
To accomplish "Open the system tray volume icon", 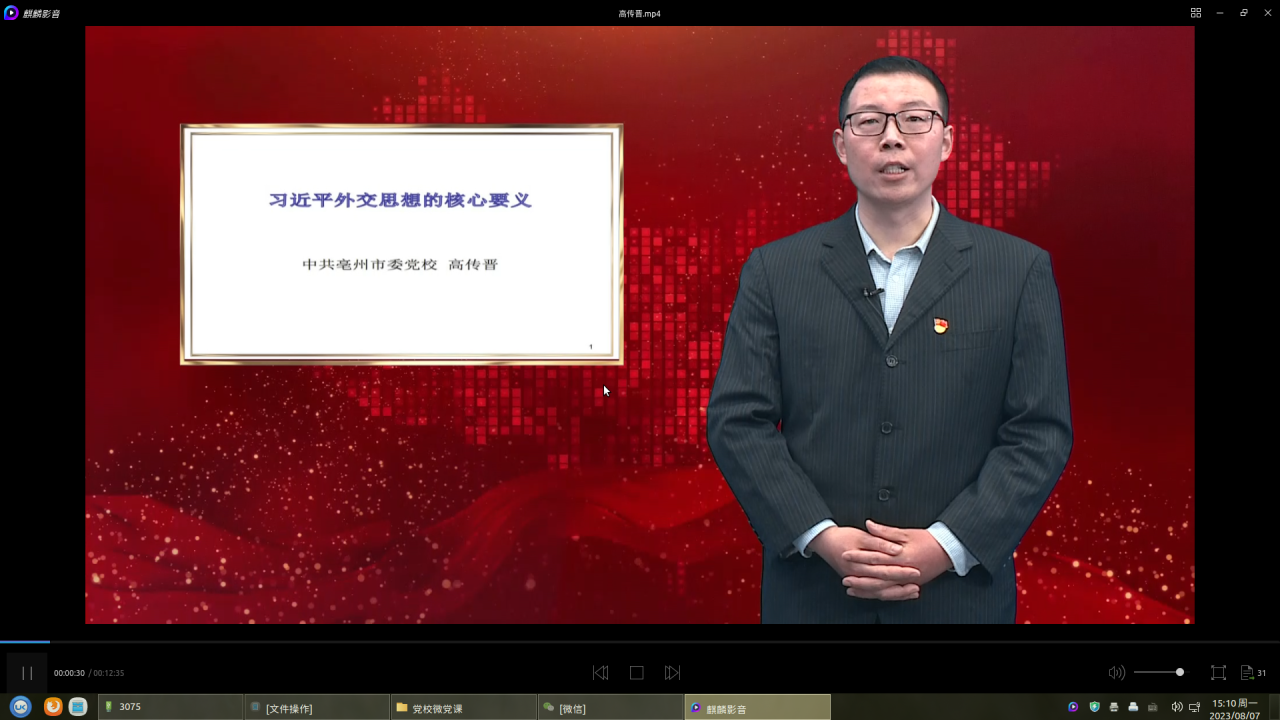I will coord(1176,707).
